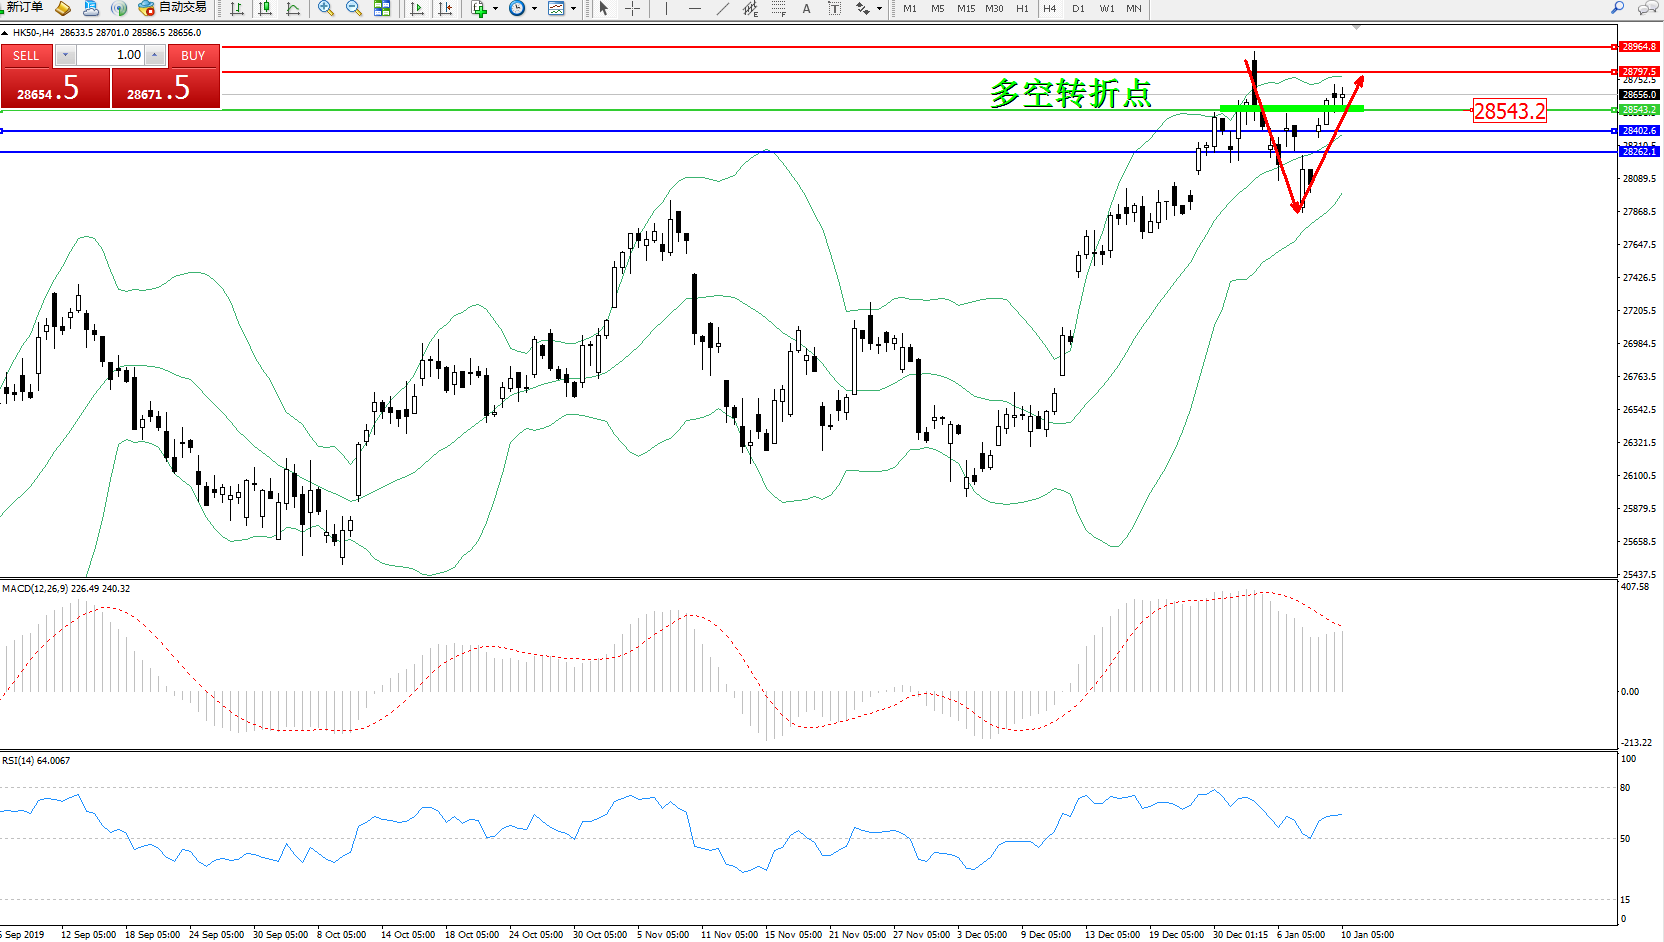Click the zoom in magnifier icon

(325, 8)
